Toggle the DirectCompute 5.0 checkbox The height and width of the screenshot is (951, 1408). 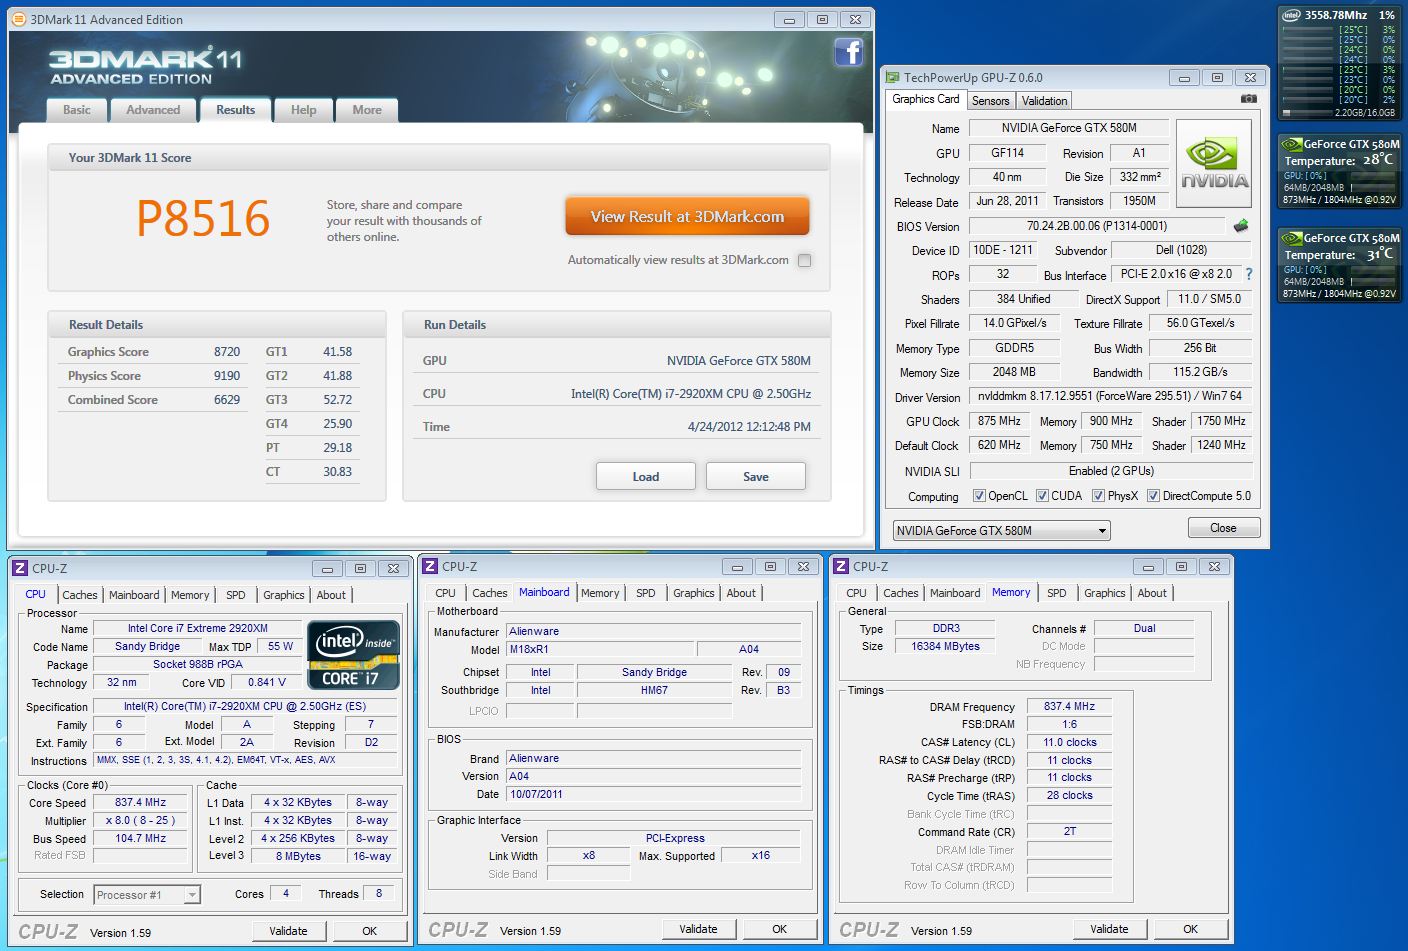point(1153,496)
